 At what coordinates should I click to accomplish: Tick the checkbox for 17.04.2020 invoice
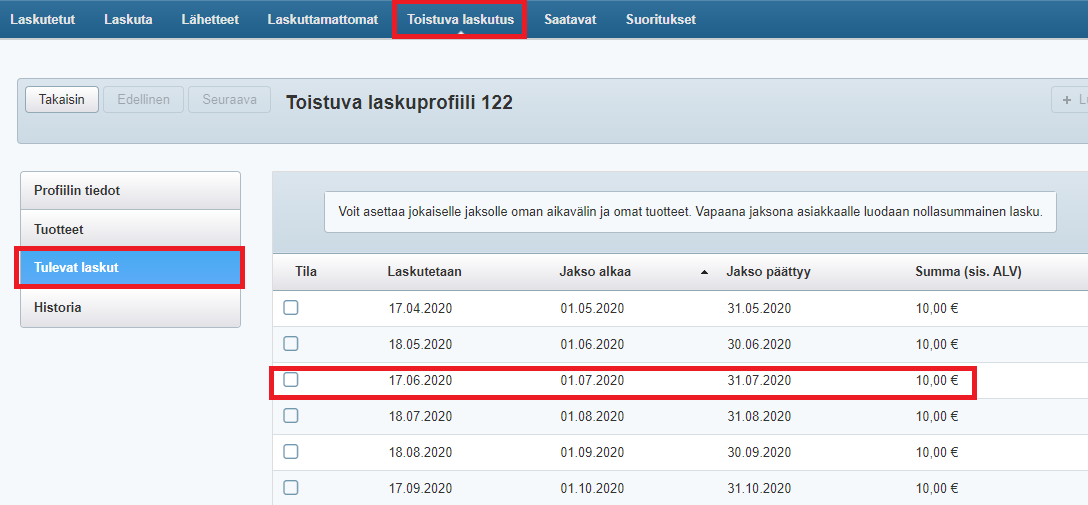point(291,308)
